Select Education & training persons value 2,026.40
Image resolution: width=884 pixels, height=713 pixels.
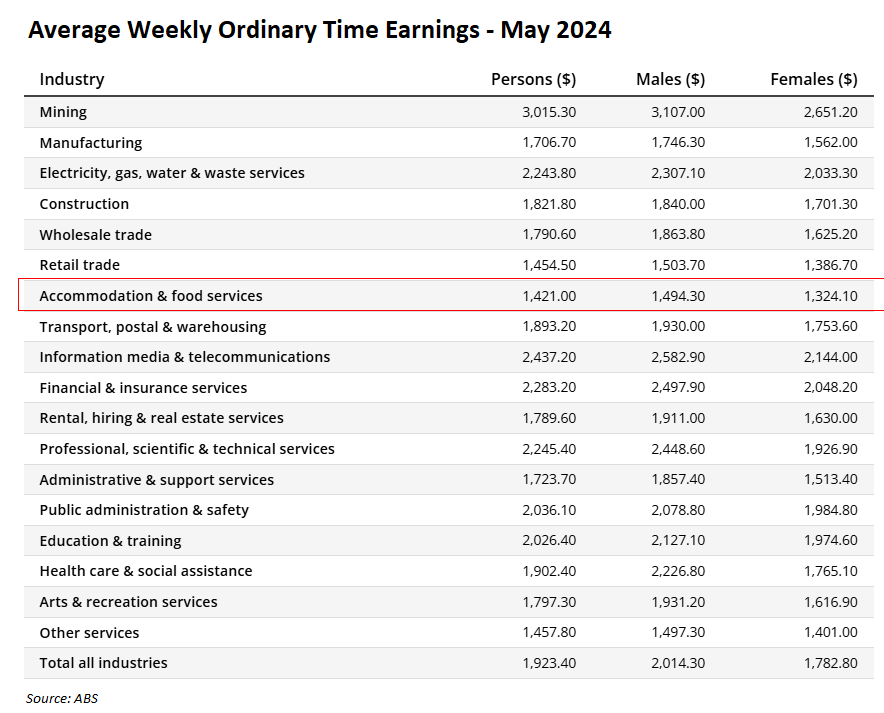[549, 541]
